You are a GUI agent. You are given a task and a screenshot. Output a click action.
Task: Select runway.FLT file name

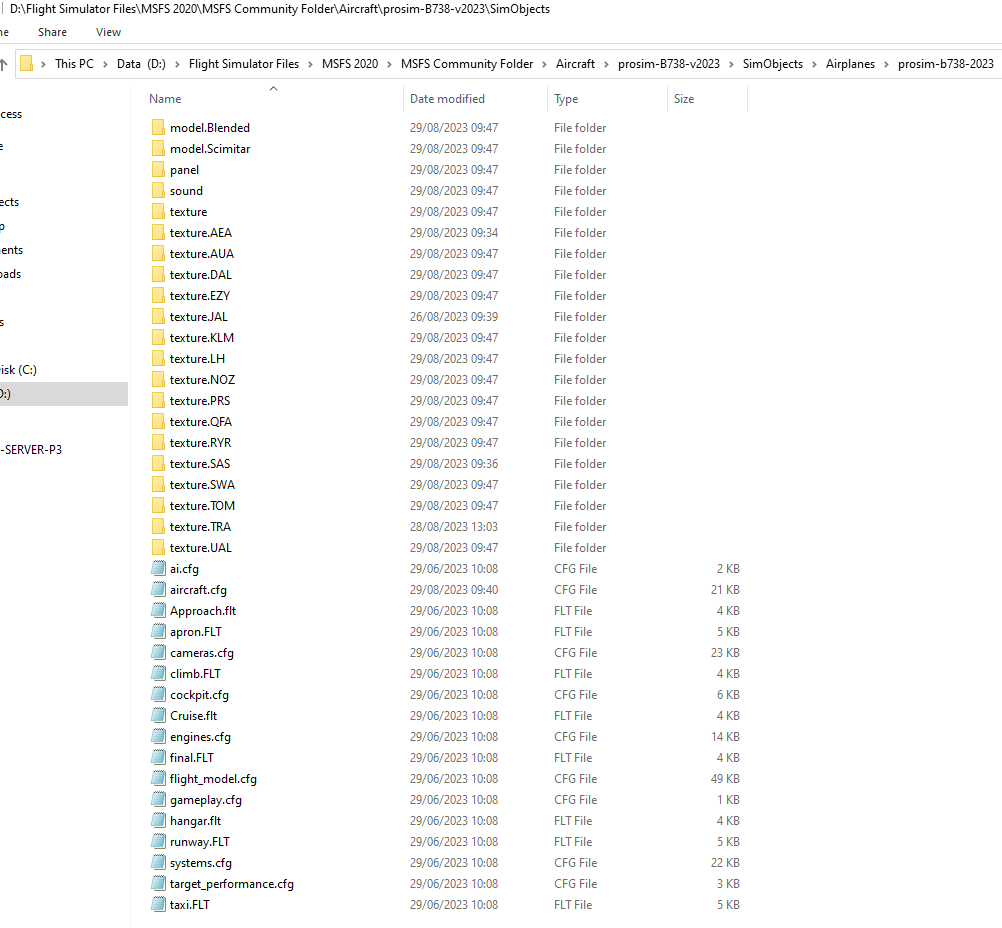(199, 842)
